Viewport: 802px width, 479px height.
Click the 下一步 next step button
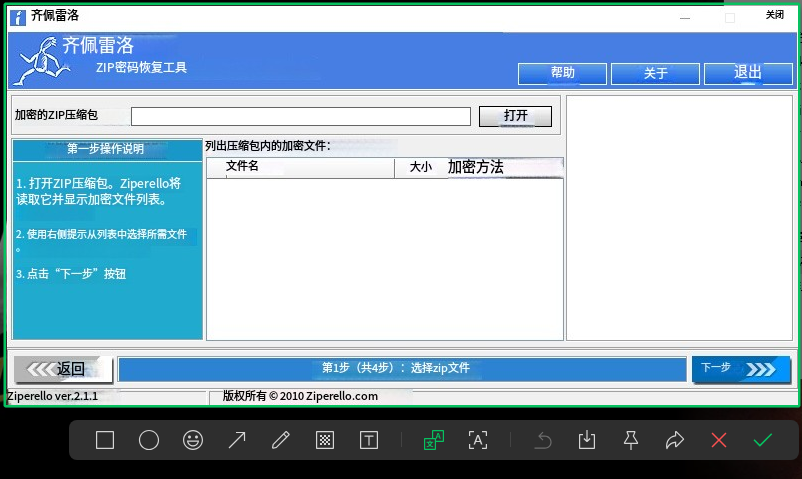741,369
